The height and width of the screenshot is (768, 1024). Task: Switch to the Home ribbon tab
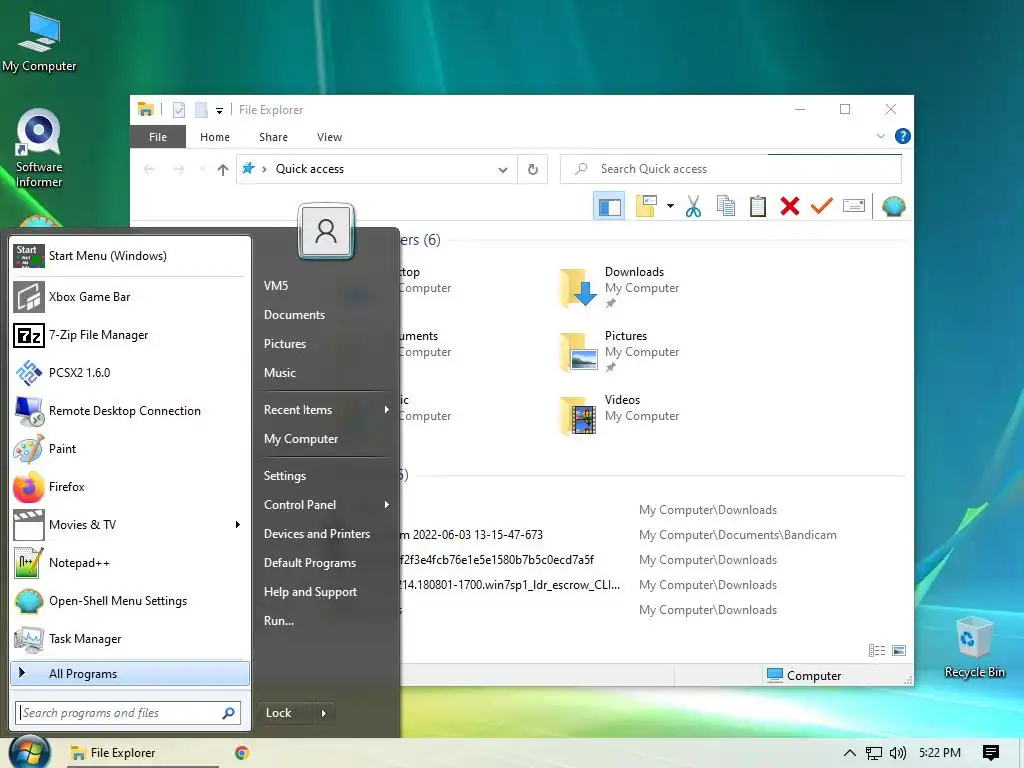[x=215, y=137]
